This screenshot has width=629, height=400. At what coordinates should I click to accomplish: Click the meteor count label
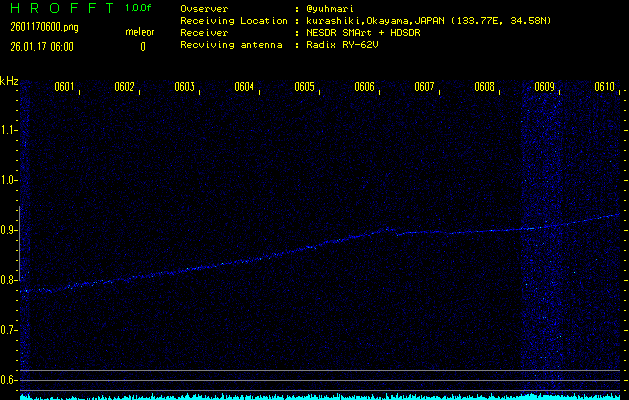click(x=139, y=32)
